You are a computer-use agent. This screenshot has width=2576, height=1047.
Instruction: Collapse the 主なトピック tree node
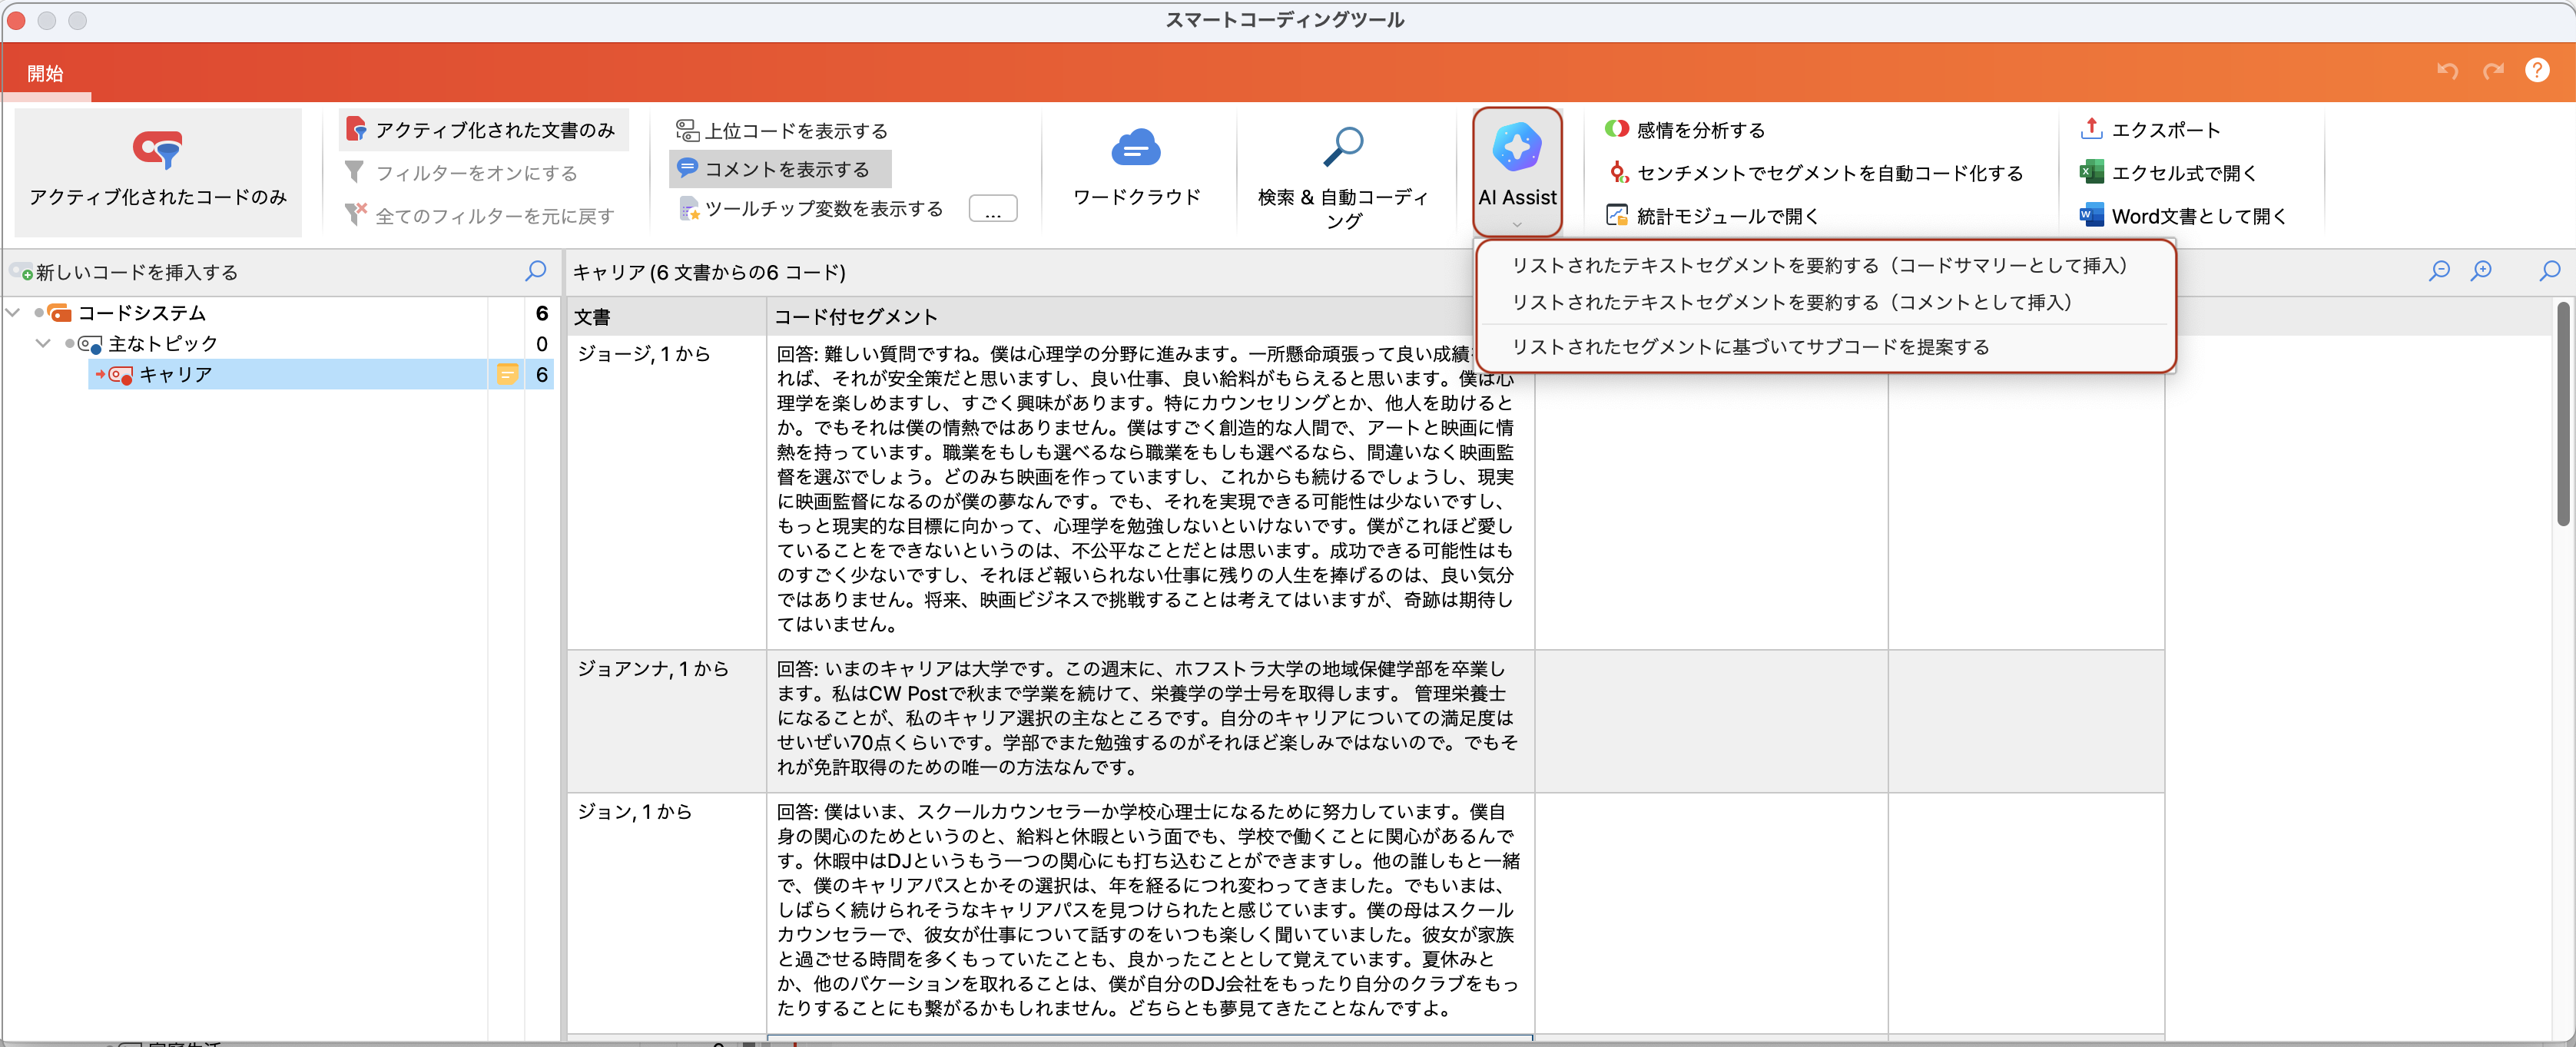tap(43, 344)
